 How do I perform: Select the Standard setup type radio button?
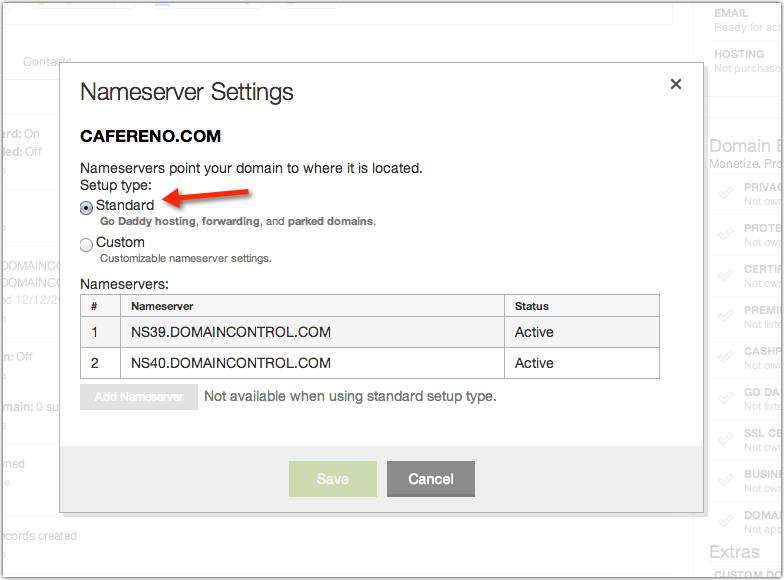point(87,207)
